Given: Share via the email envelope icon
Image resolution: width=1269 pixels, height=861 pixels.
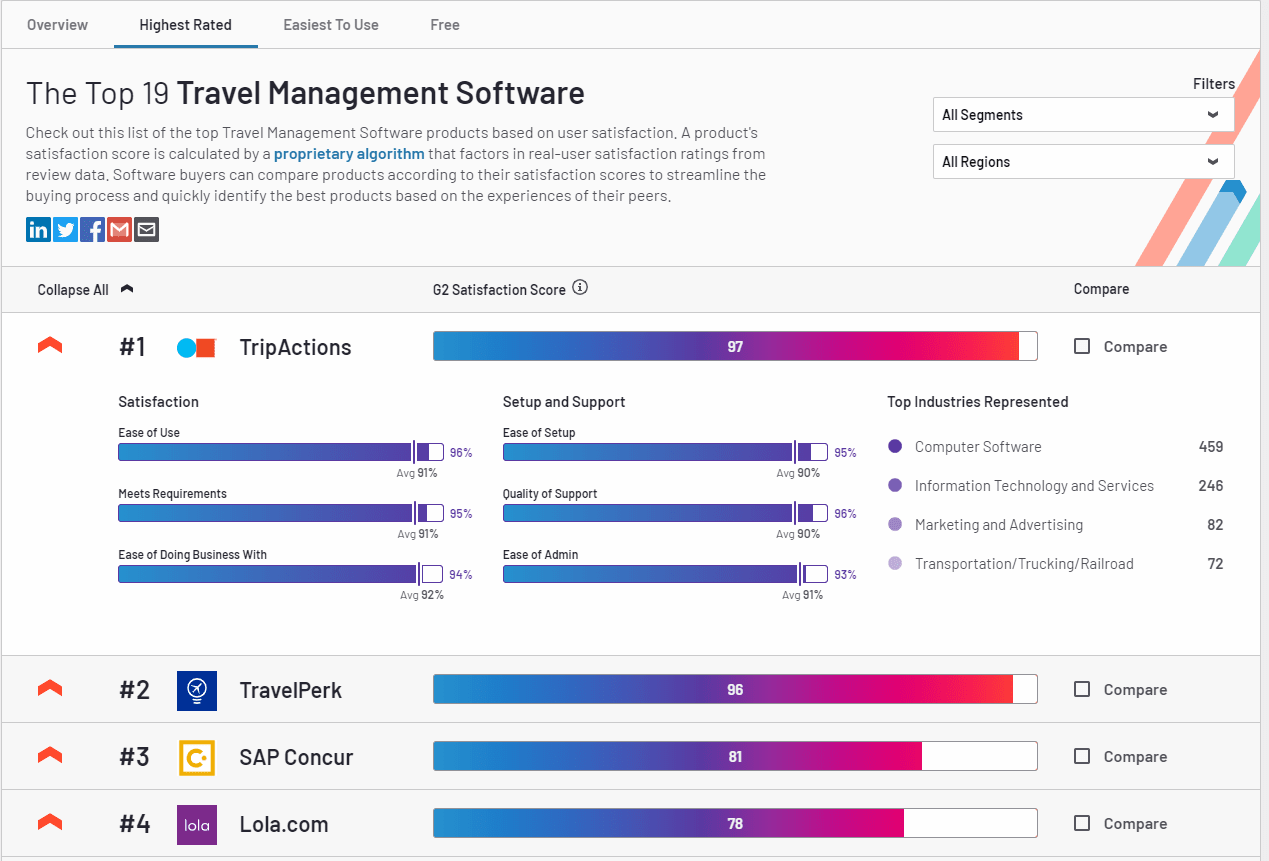Looking at the screenshot, I should [147, 230].
